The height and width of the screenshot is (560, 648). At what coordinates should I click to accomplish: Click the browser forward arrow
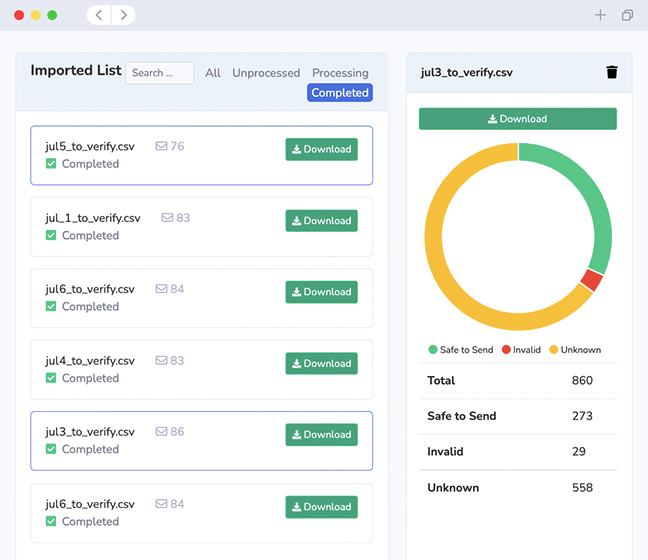tap(123, 15)
